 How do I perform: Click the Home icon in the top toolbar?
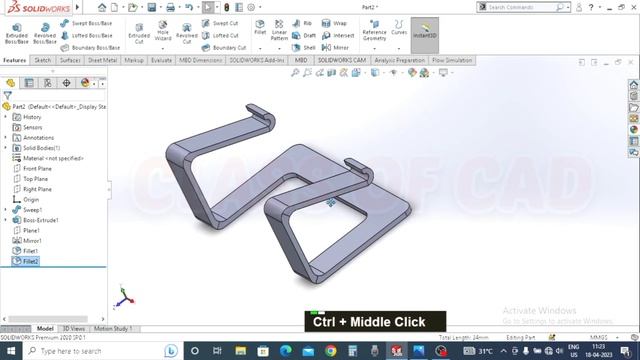point(102,7)
